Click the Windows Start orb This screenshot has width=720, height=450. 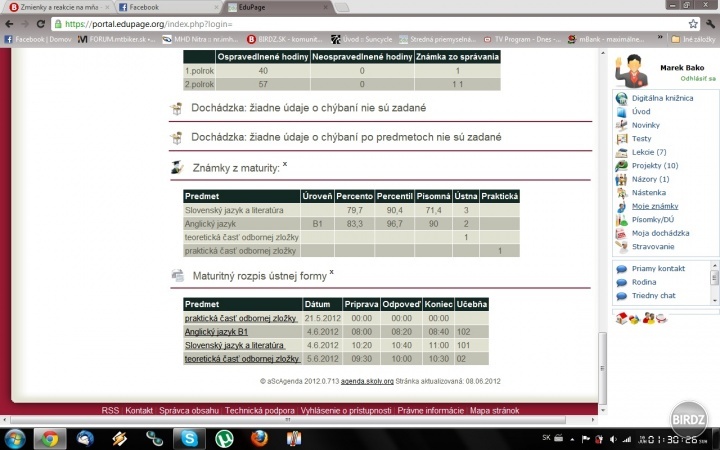15,439
